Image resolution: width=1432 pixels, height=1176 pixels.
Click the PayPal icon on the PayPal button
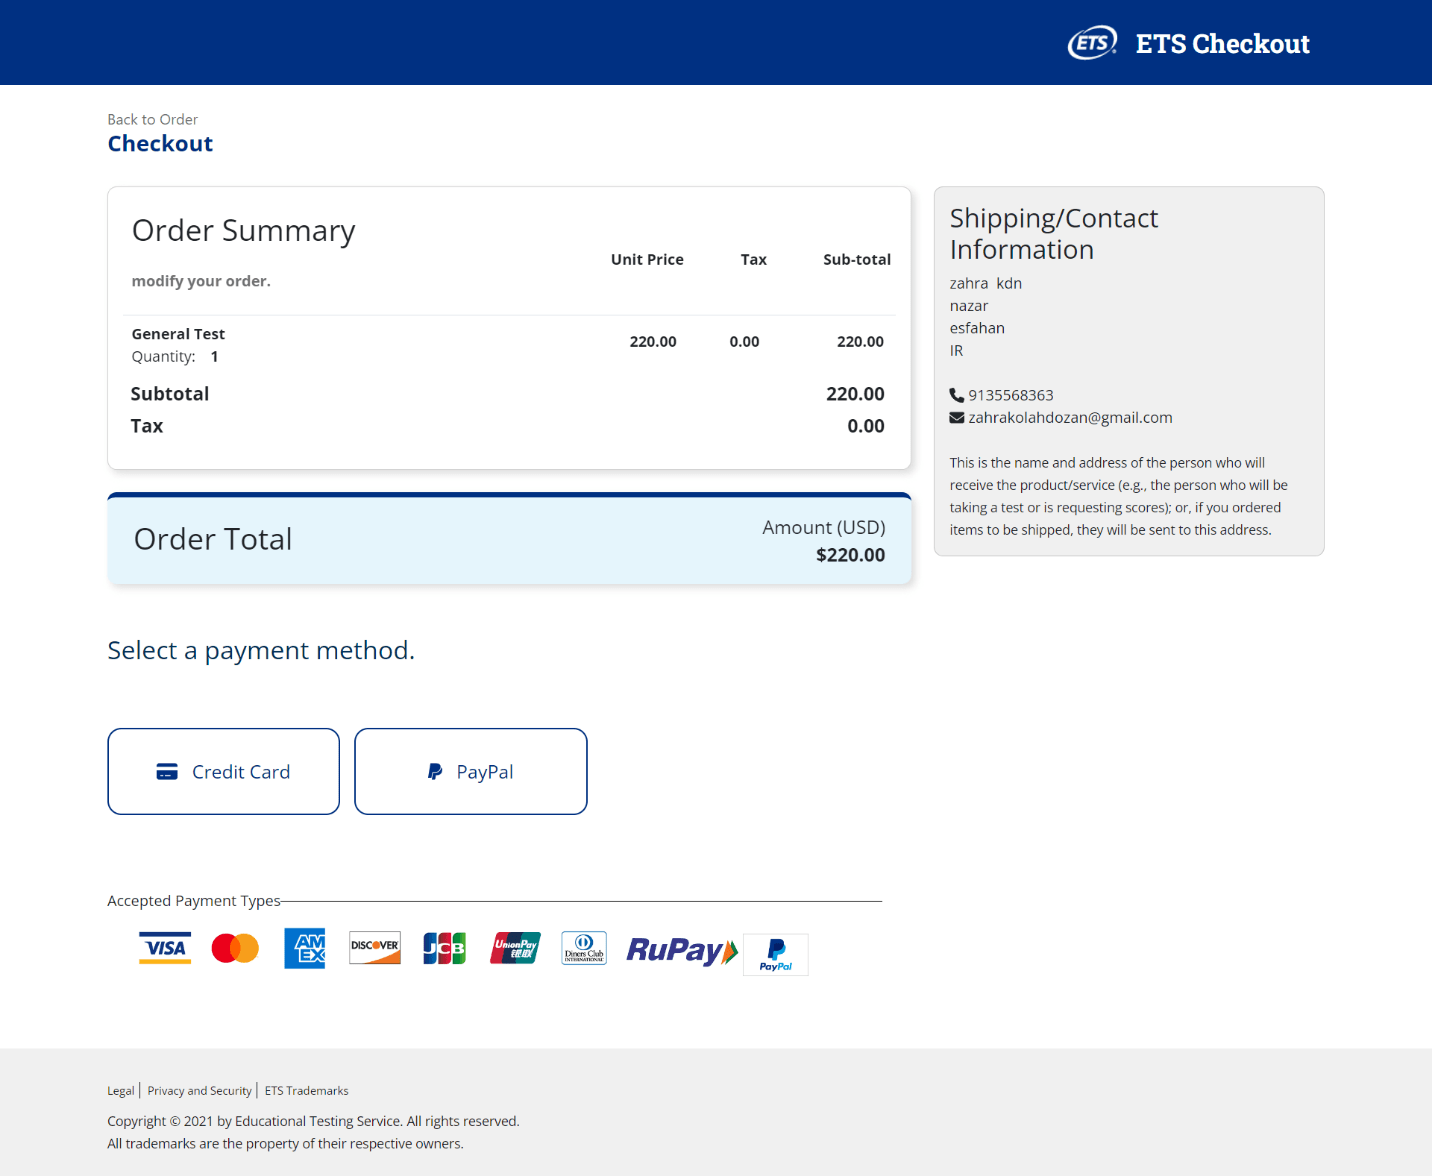pos(435,772)
